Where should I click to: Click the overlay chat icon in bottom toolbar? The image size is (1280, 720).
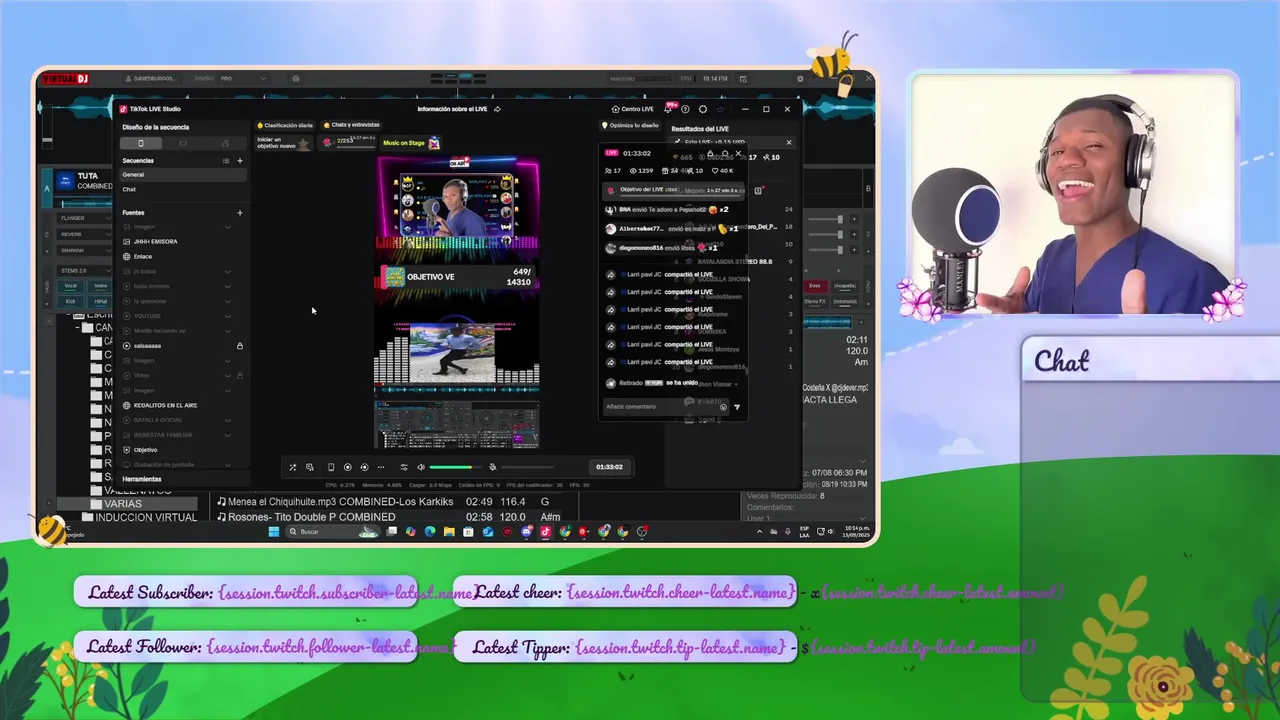[310, 467]
